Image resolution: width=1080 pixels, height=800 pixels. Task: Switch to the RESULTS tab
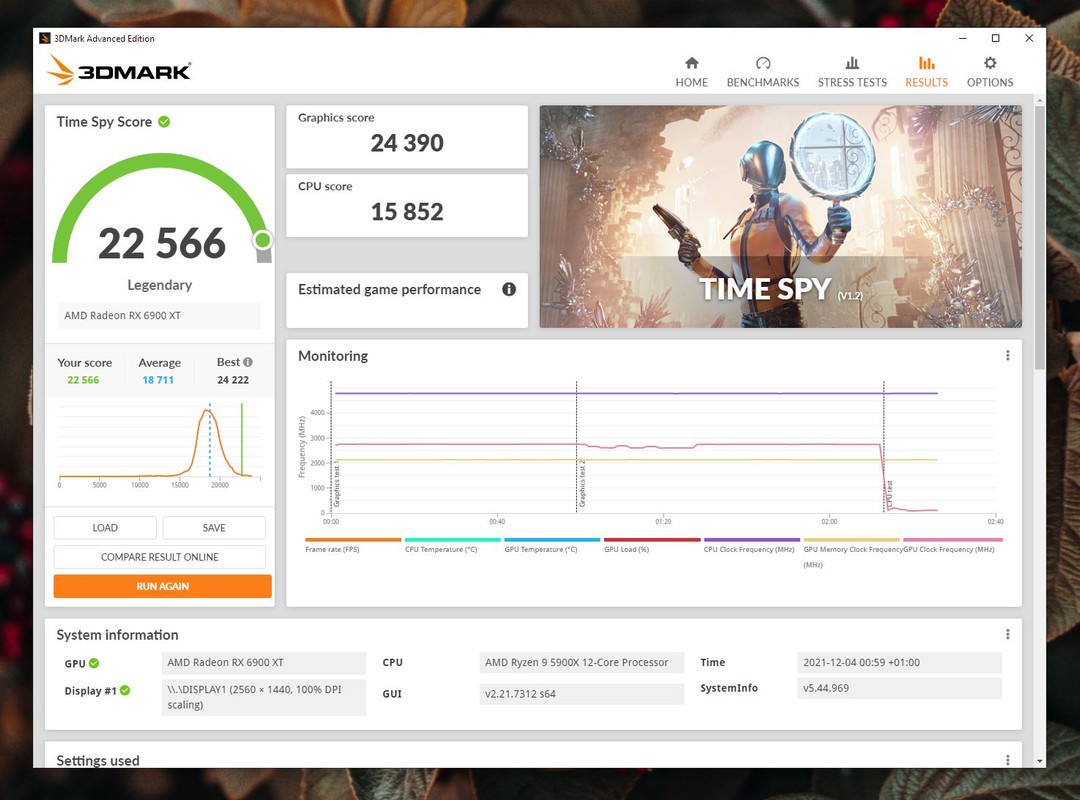[926, 72]
